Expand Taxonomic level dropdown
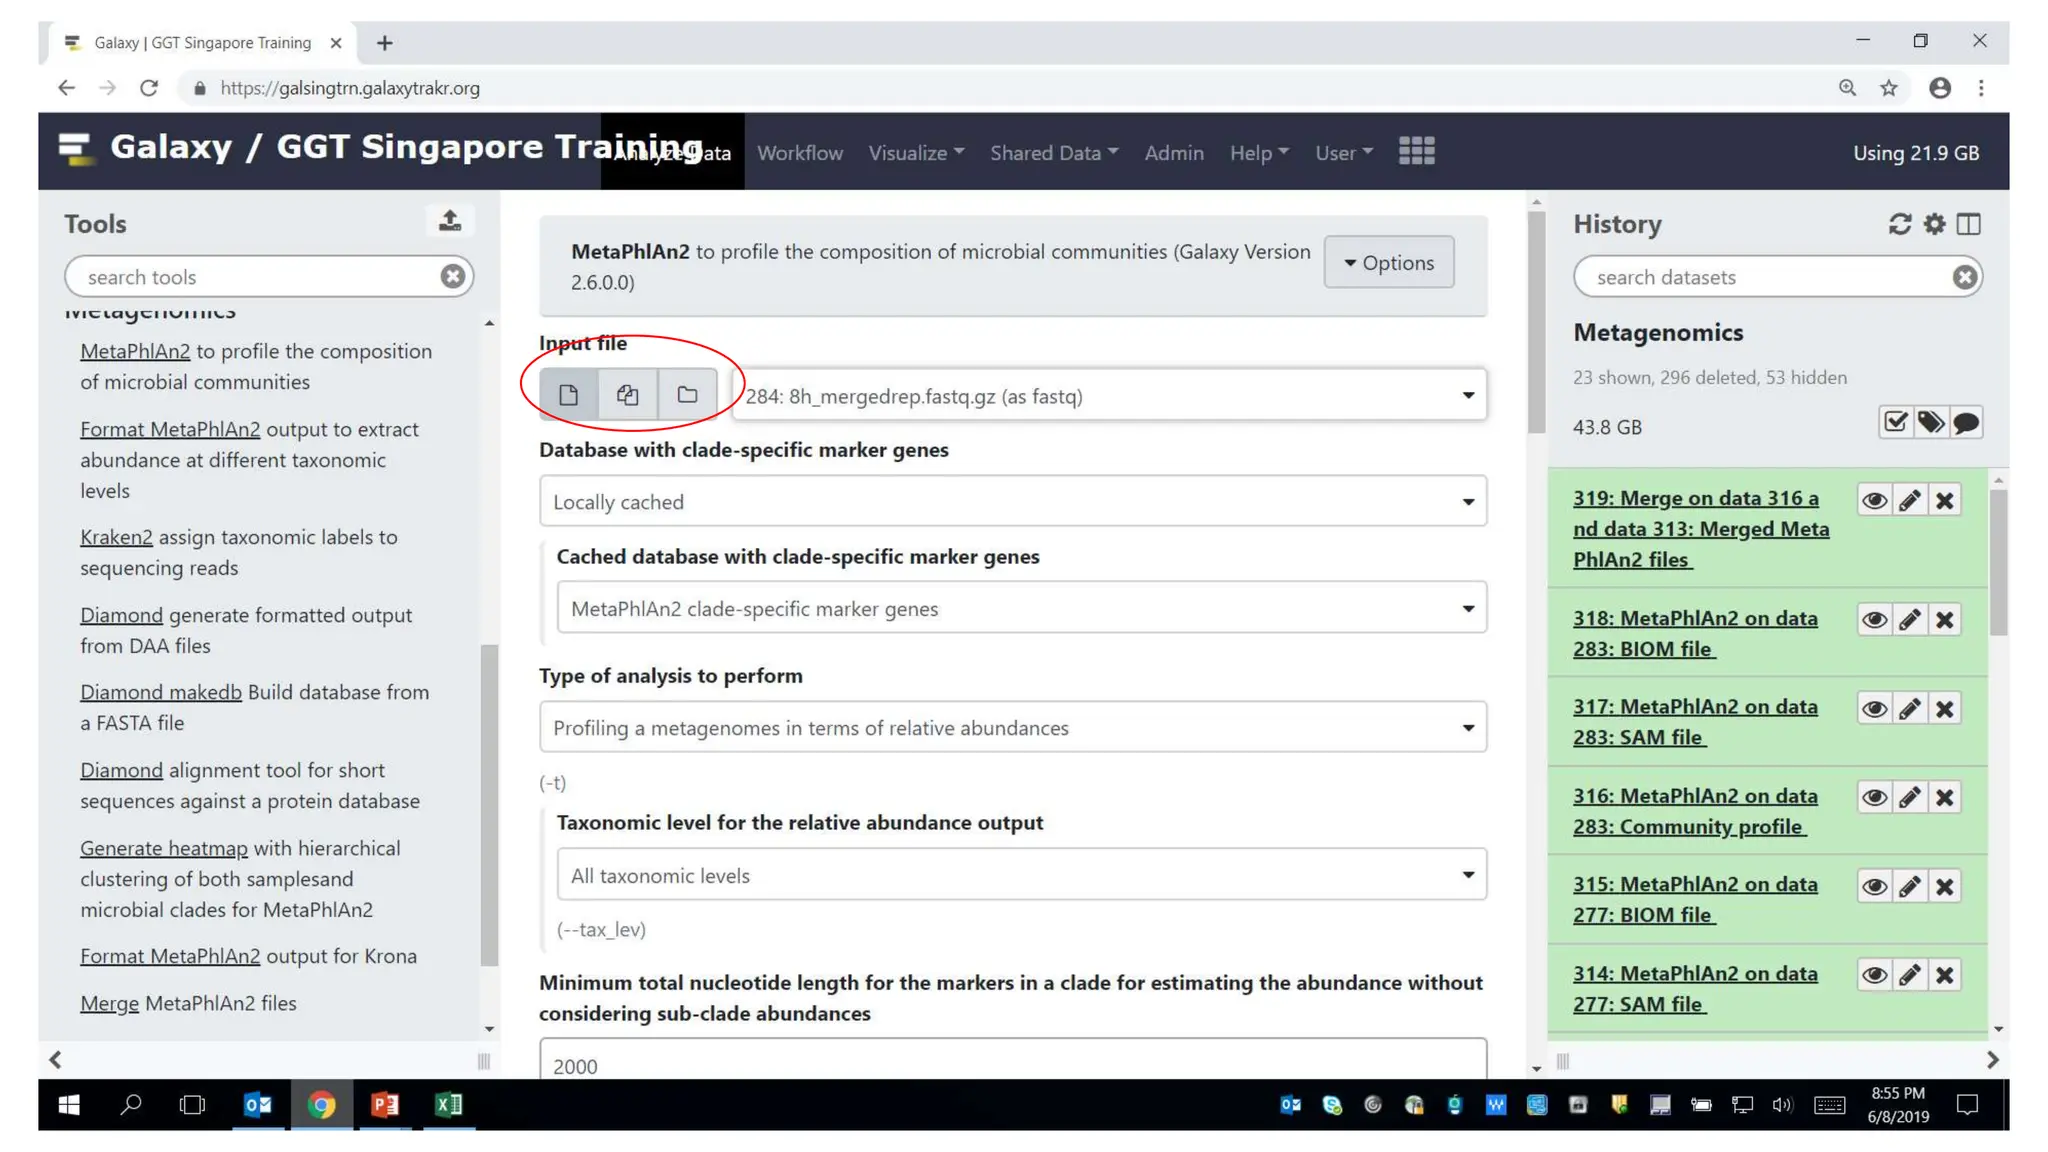 [x=1020, y=875]
